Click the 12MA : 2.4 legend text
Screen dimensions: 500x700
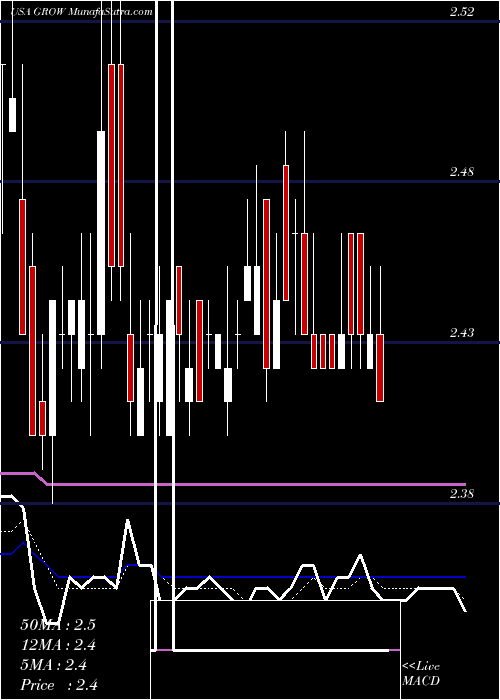(58, 645)
